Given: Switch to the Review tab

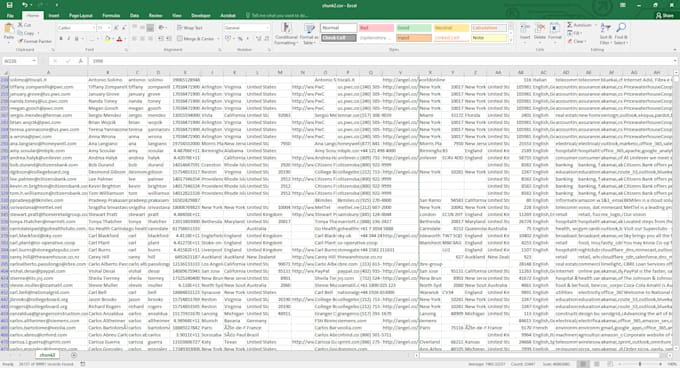Looking at the screenshot, I should tap(155, 15).
